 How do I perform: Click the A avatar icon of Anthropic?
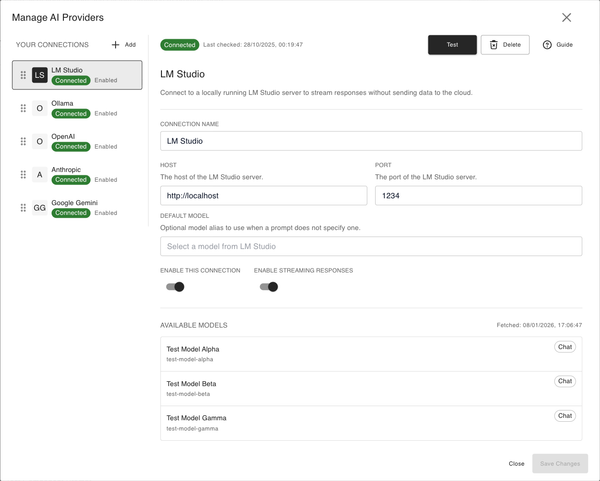point(39,174)
